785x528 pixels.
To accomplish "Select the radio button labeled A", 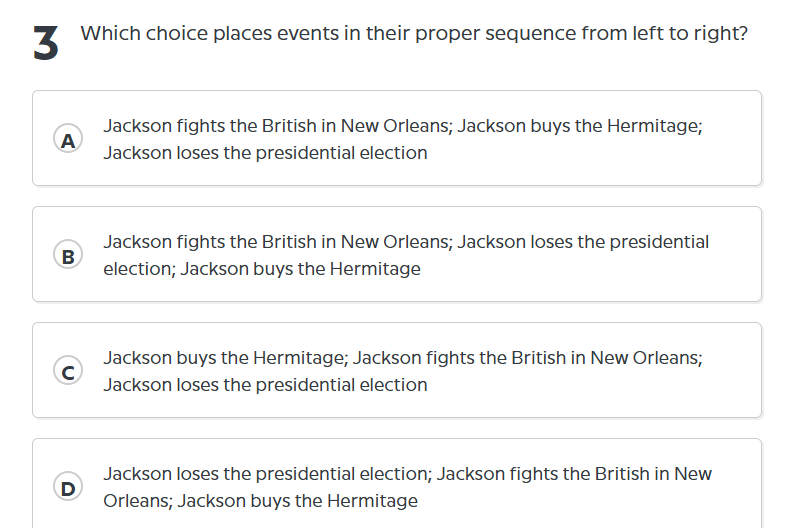I will coord(68,140).
